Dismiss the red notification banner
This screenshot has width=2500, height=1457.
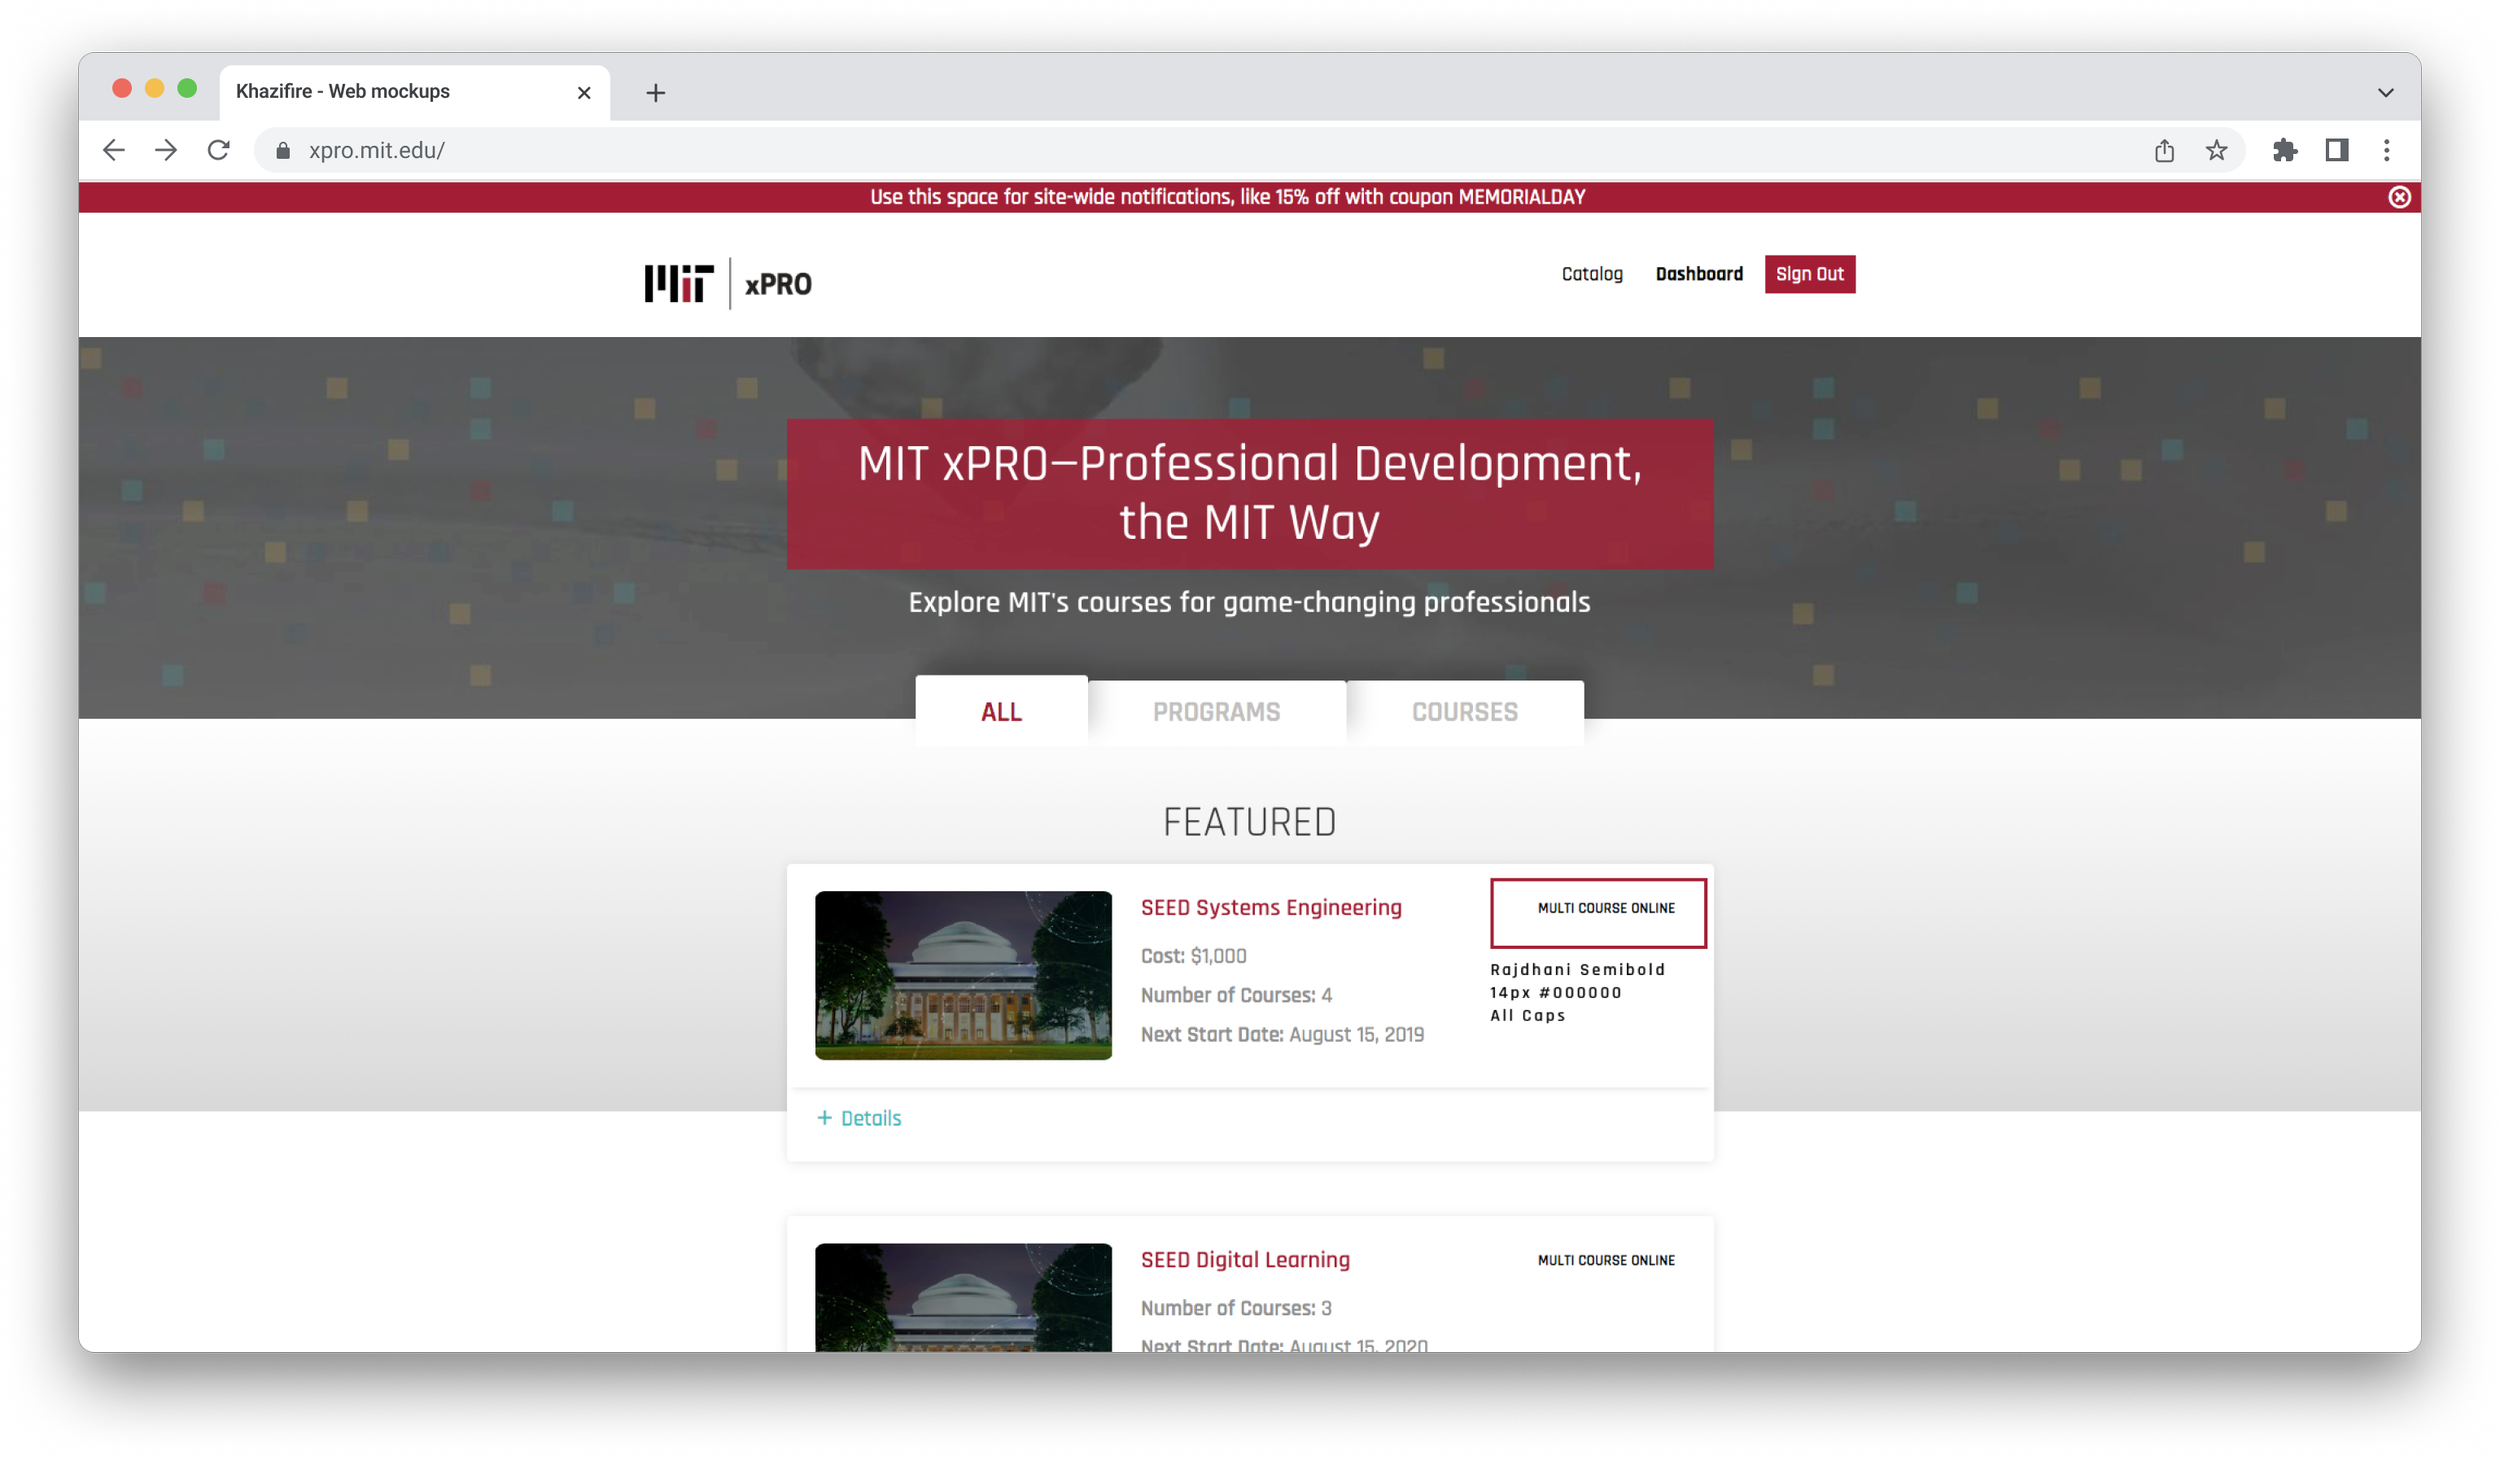click(x=2399, y=197)
